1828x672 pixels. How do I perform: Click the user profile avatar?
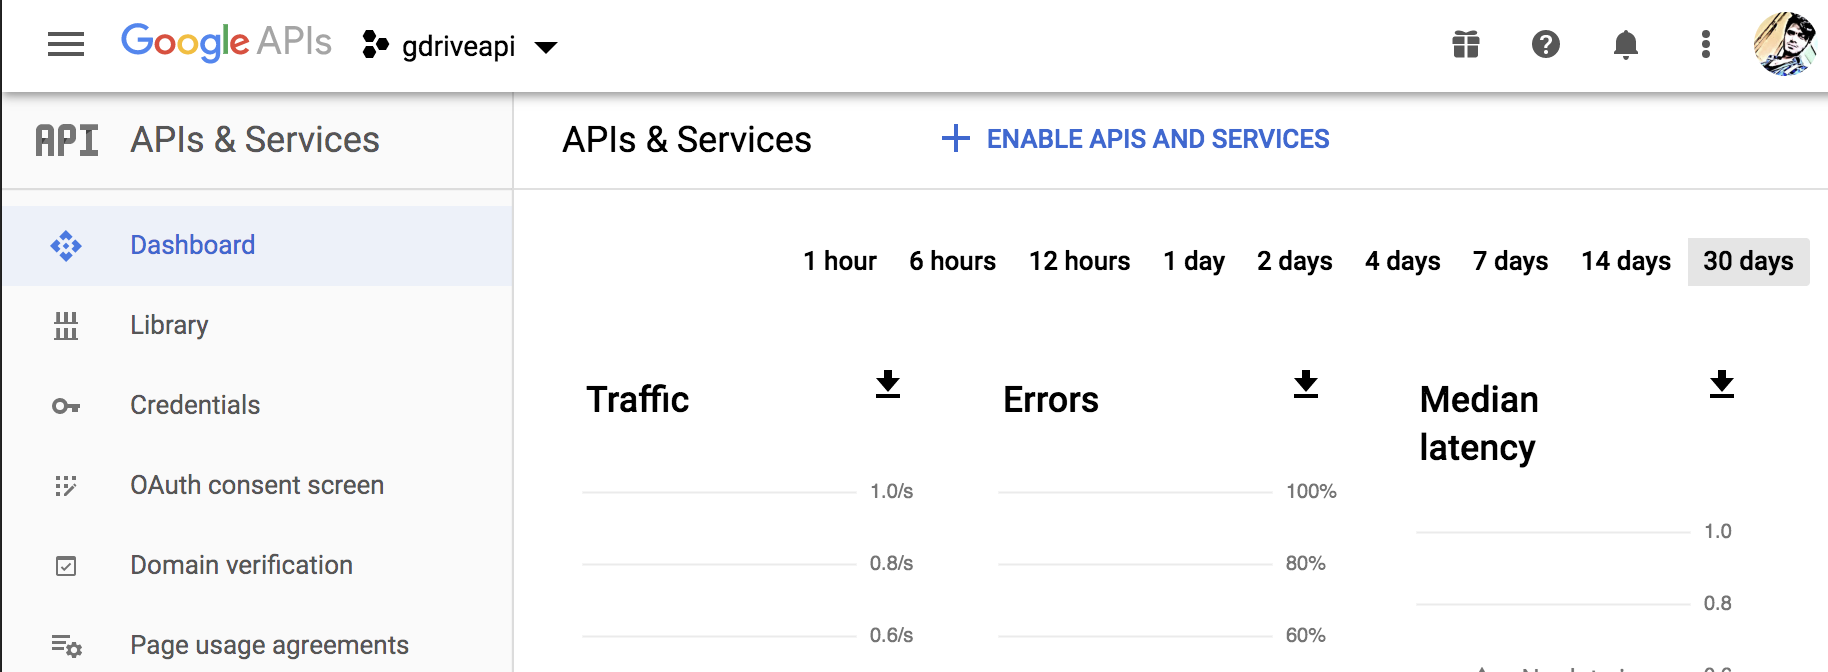point(1785,44)
